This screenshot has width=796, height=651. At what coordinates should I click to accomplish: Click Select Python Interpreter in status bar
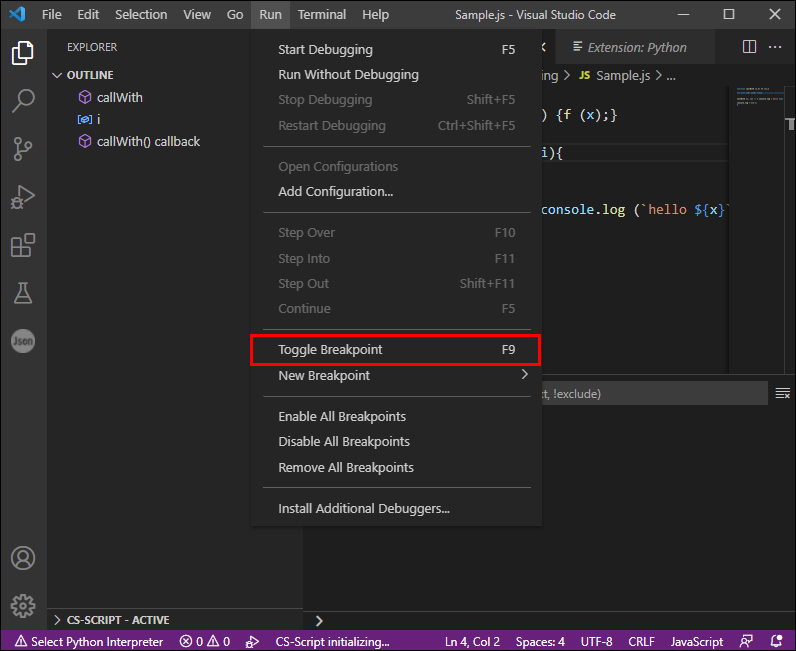[x=89, y=642]
